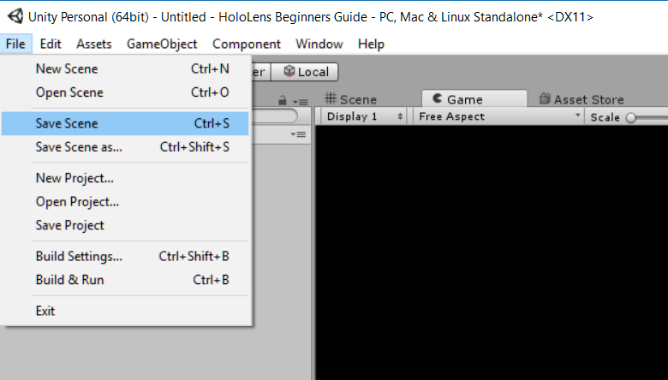
Task: Expand the Free Aspect dropdown
Action: point(498,116)
